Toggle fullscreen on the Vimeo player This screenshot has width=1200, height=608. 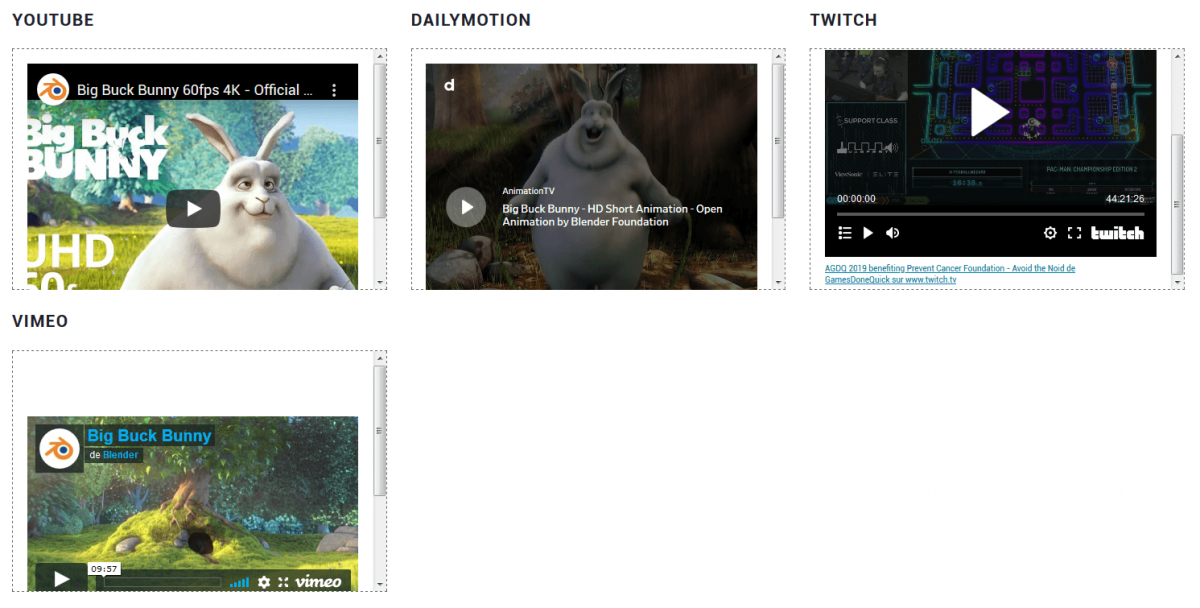coord(283,582)
